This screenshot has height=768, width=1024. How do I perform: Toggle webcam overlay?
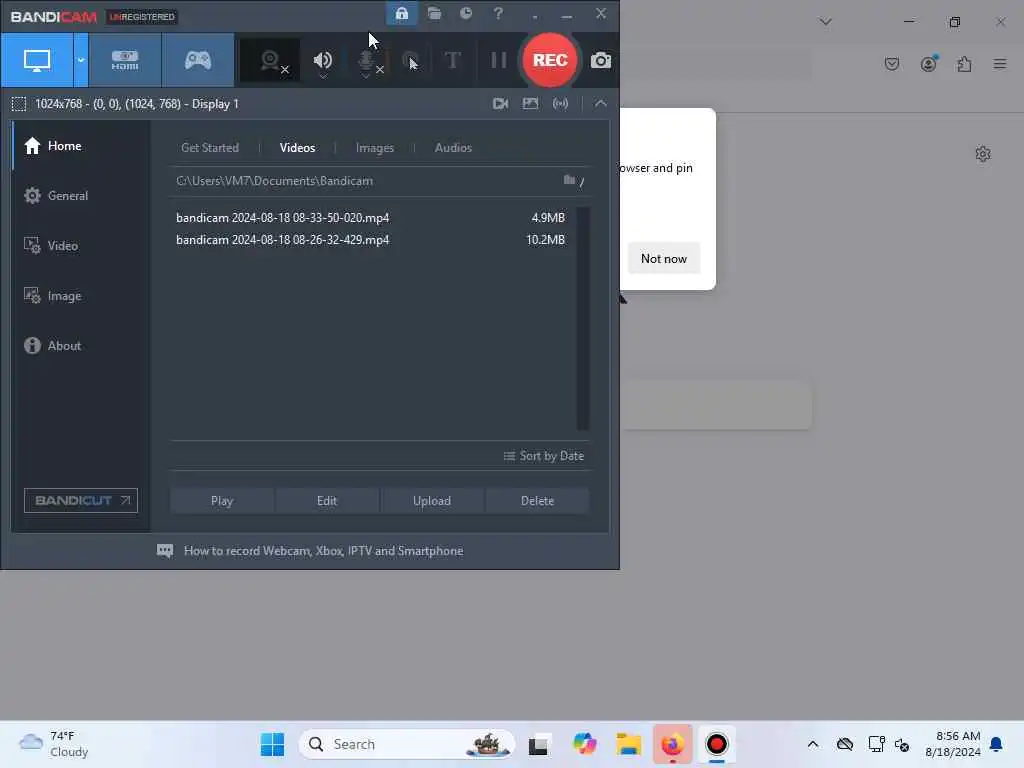[x=270, y=61]
